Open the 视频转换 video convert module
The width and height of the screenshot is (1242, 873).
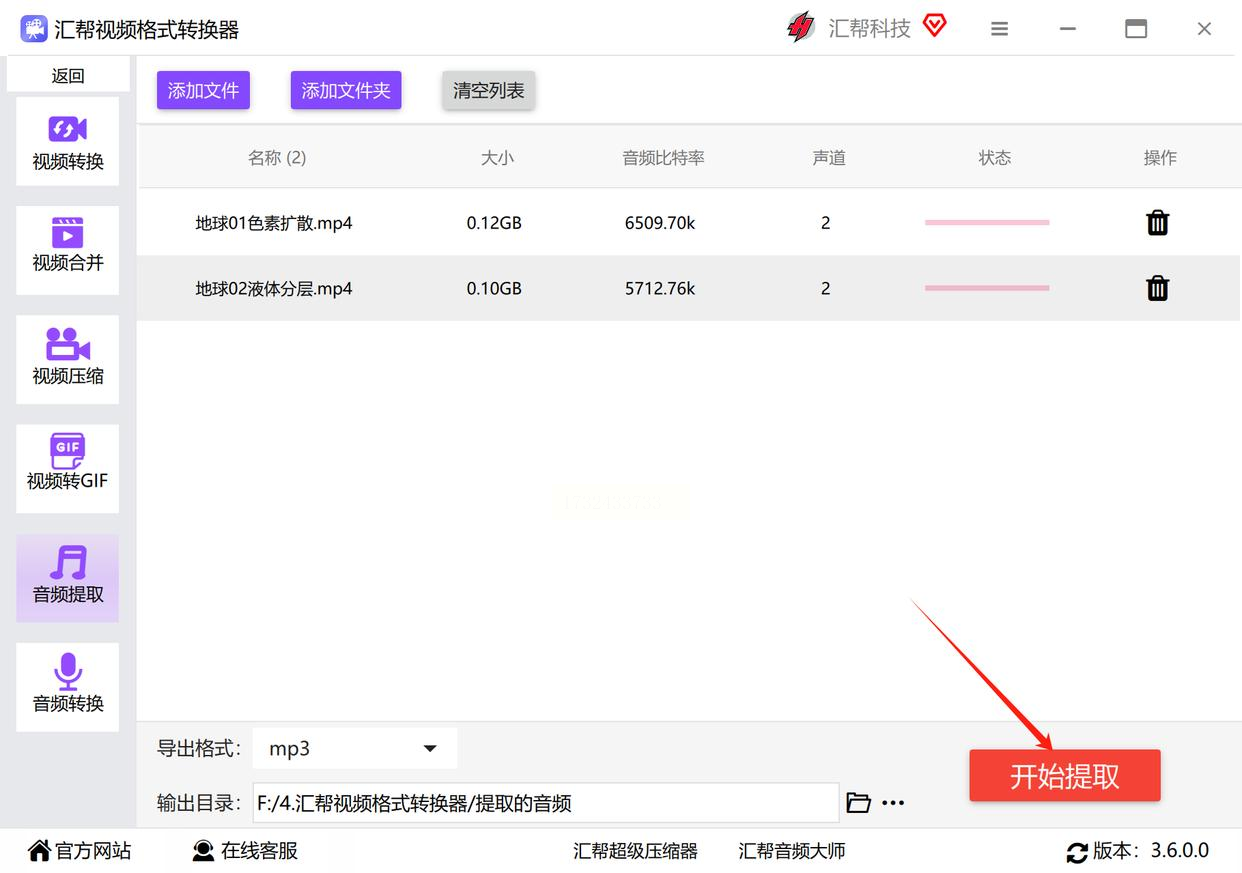click(x=68, y=141)
